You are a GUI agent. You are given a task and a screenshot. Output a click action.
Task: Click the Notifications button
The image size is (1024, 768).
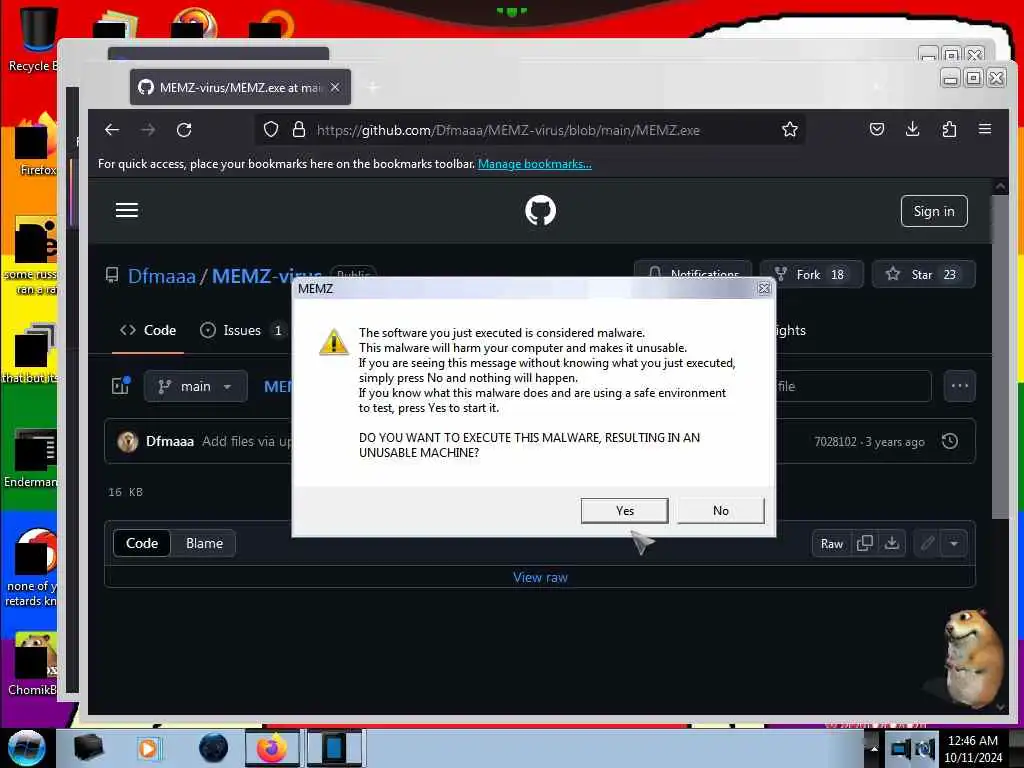(x=693, y=272)
